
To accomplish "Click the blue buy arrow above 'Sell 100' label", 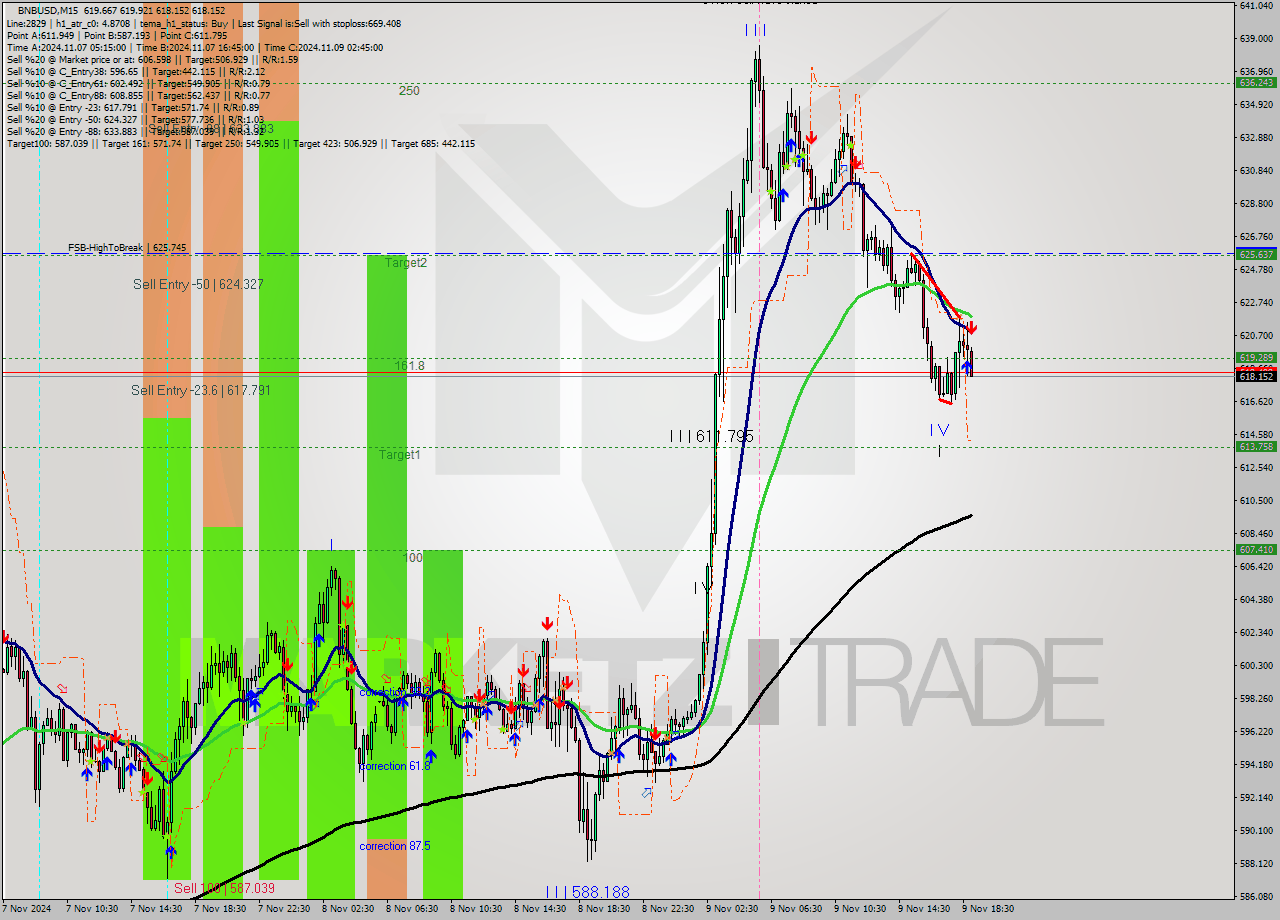I will click(171, 852).
